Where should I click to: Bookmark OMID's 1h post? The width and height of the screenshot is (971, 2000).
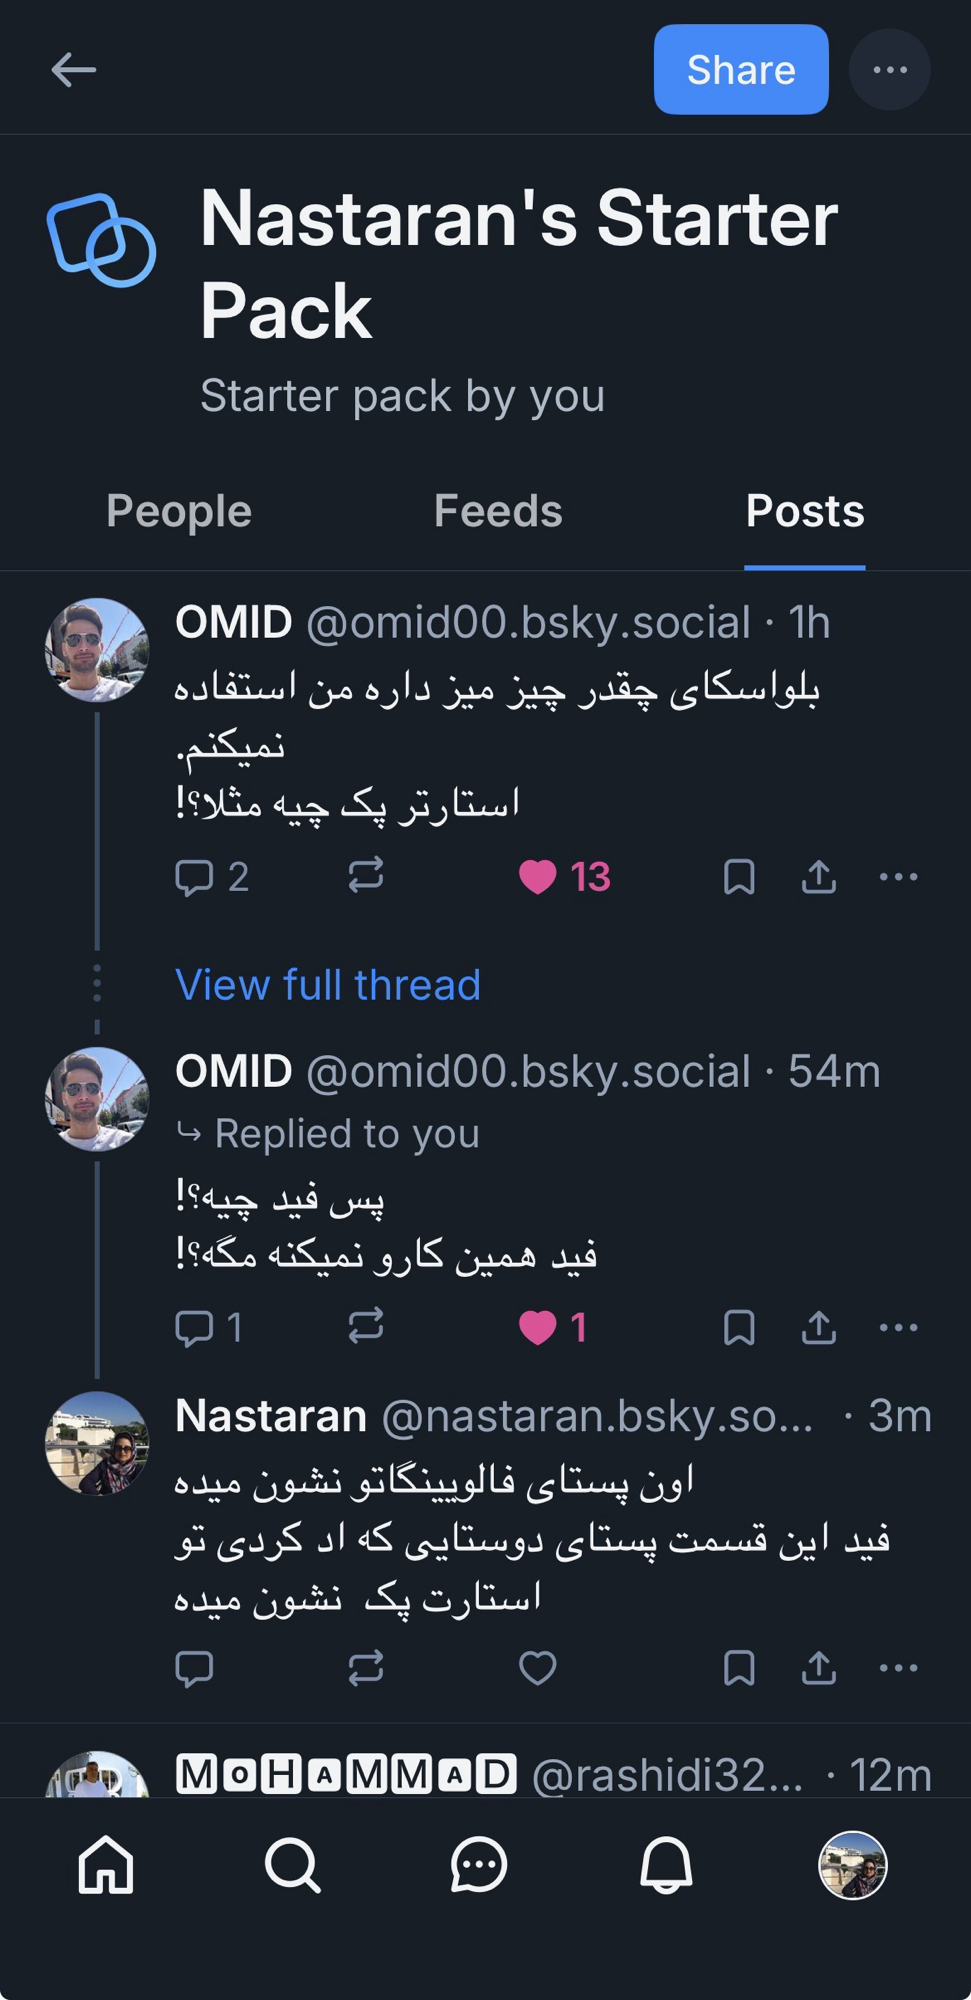[x=739, y=877]
